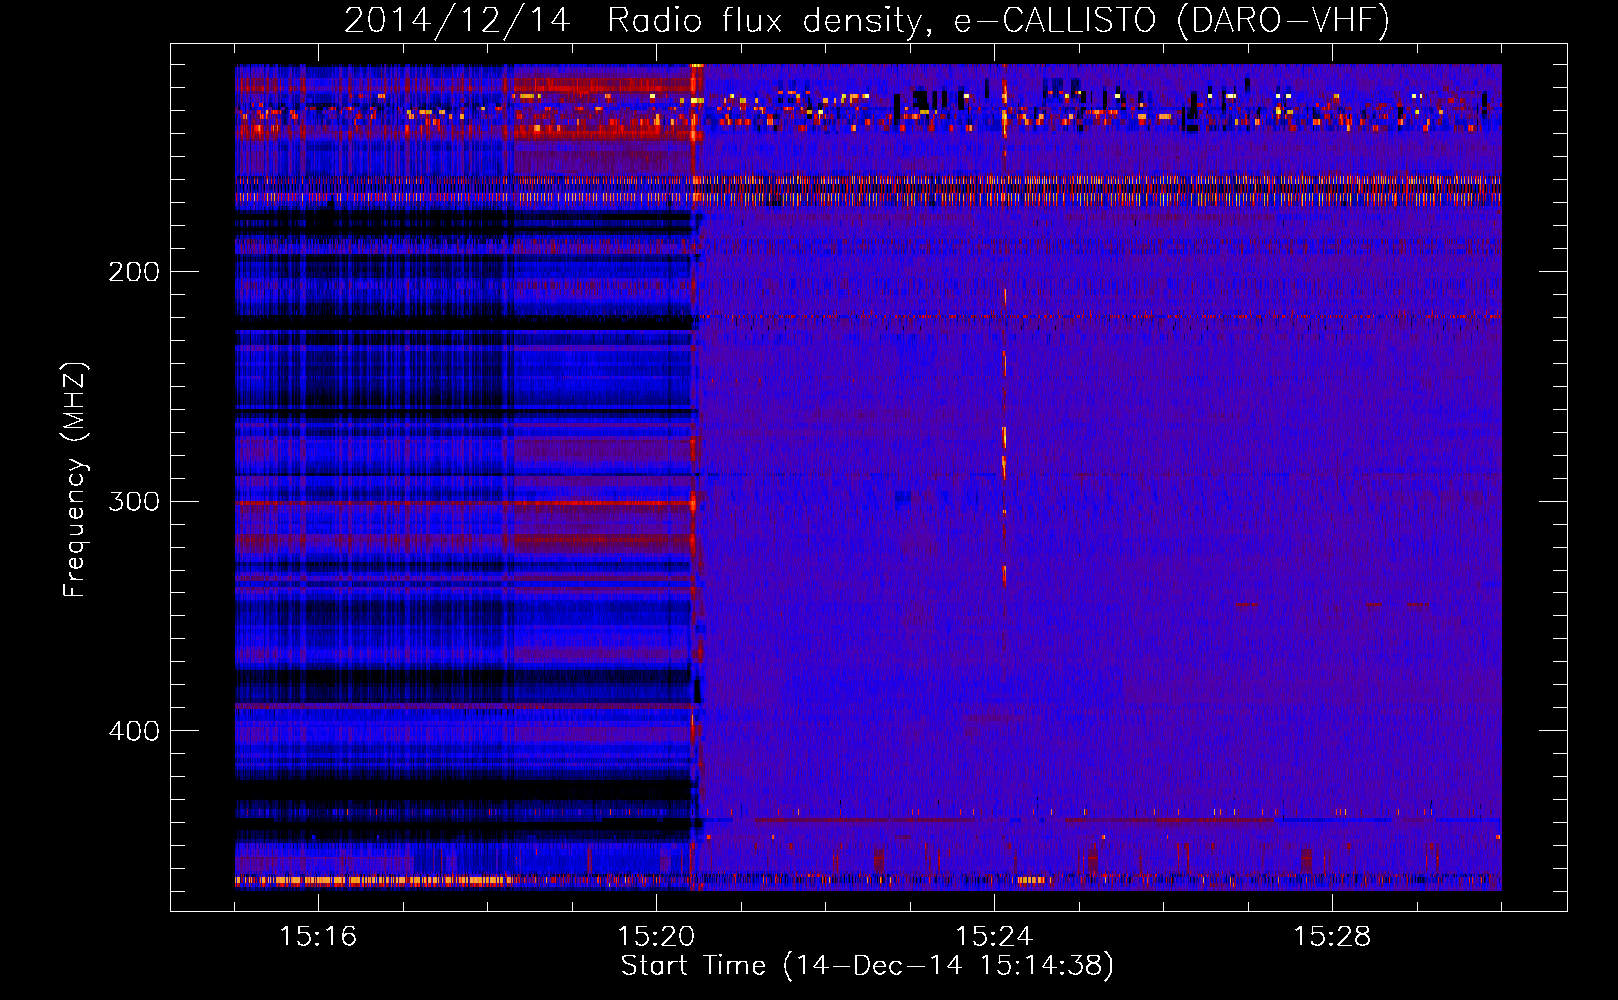
Task: Click the 15:16 time tick label
Action: tap(318, 937)
